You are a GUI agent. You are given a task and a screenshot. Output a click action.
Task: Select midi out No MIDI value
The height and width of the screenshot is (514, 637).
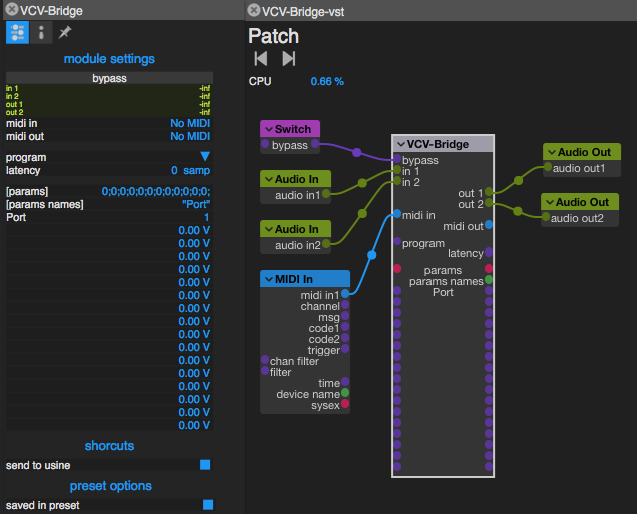pyautogui.click(x=190, y=136)
